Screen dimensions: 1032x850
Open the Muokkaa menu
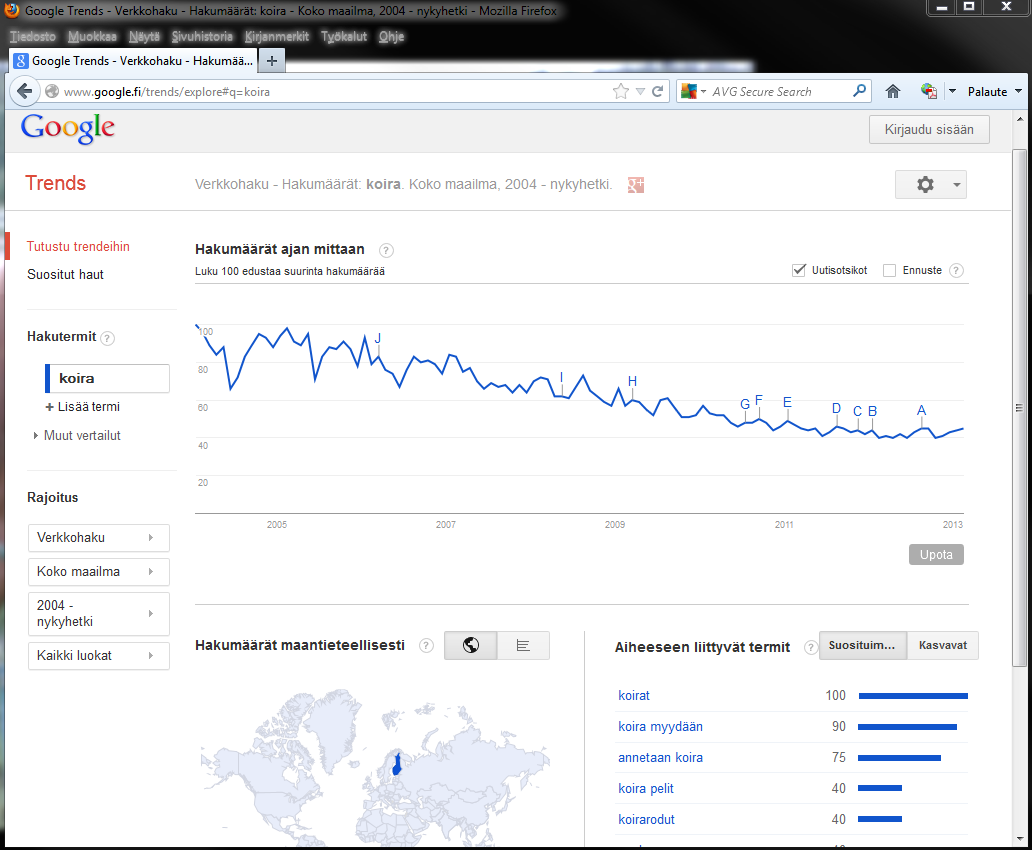[92, 36]
